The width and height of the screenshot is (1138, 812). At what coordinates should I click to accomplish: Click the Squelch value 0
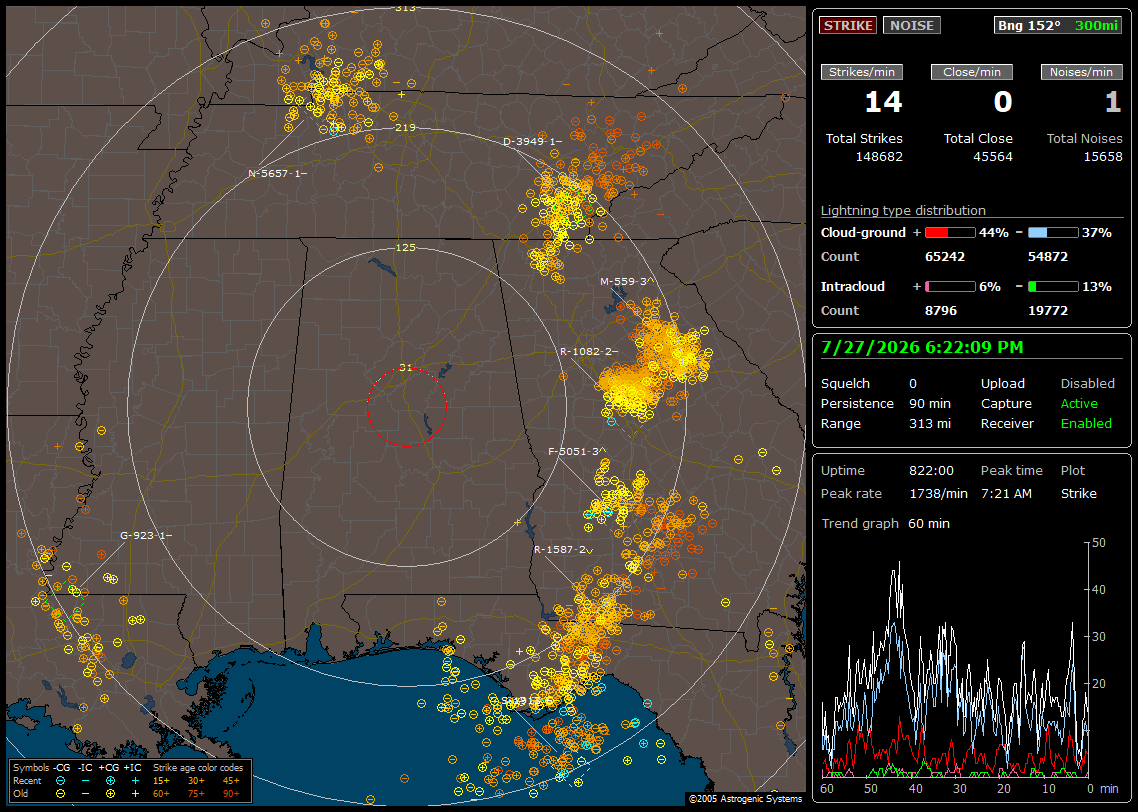click(913, 384)
